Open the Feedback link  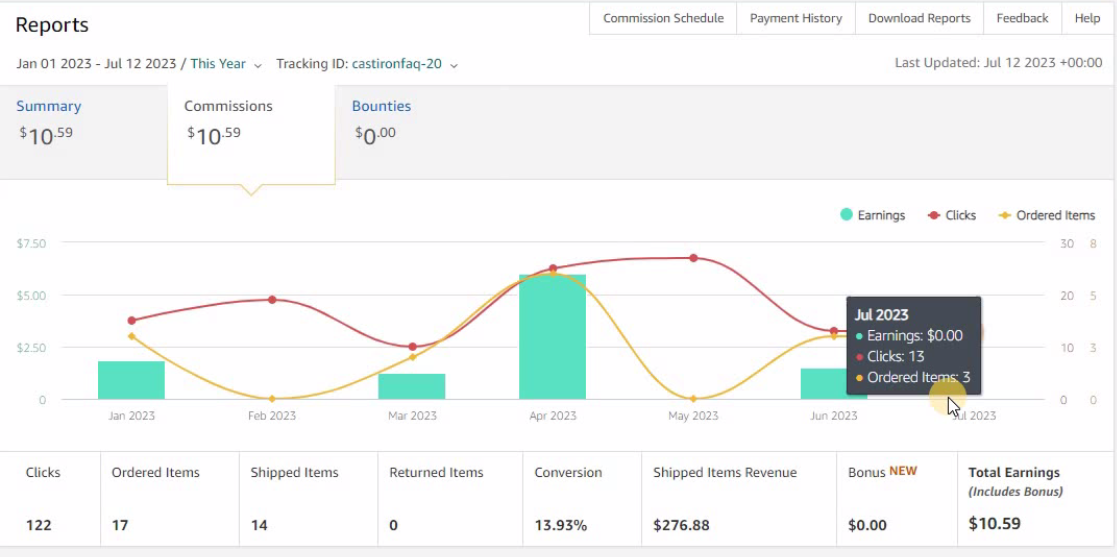pos(1022,19)
